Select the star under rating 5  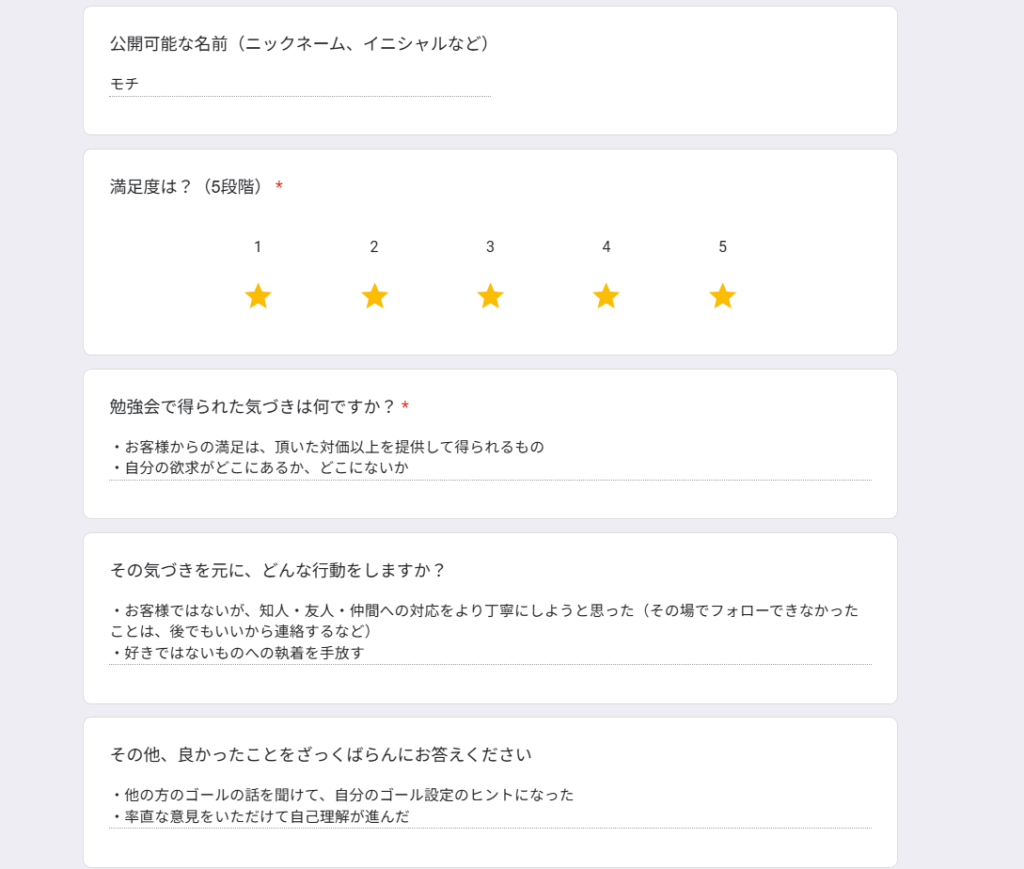point(722,296)
